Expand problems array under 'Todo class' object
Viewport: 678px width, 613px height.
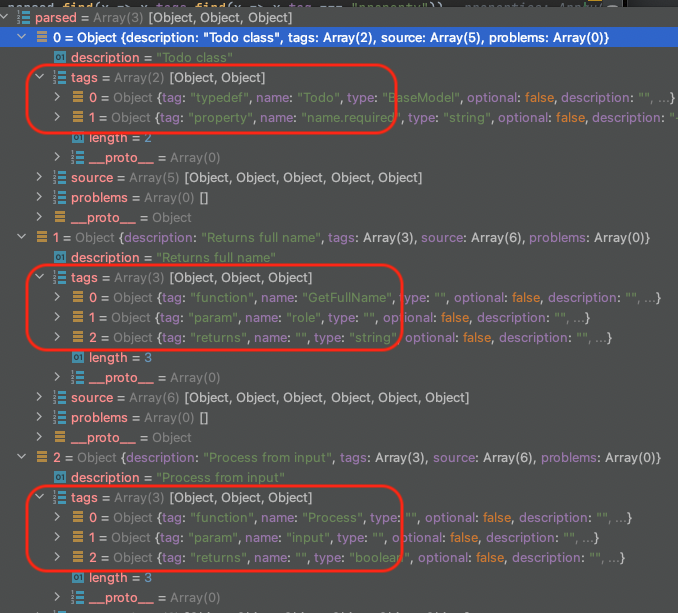pyautogui.click(x=39, y=197)
